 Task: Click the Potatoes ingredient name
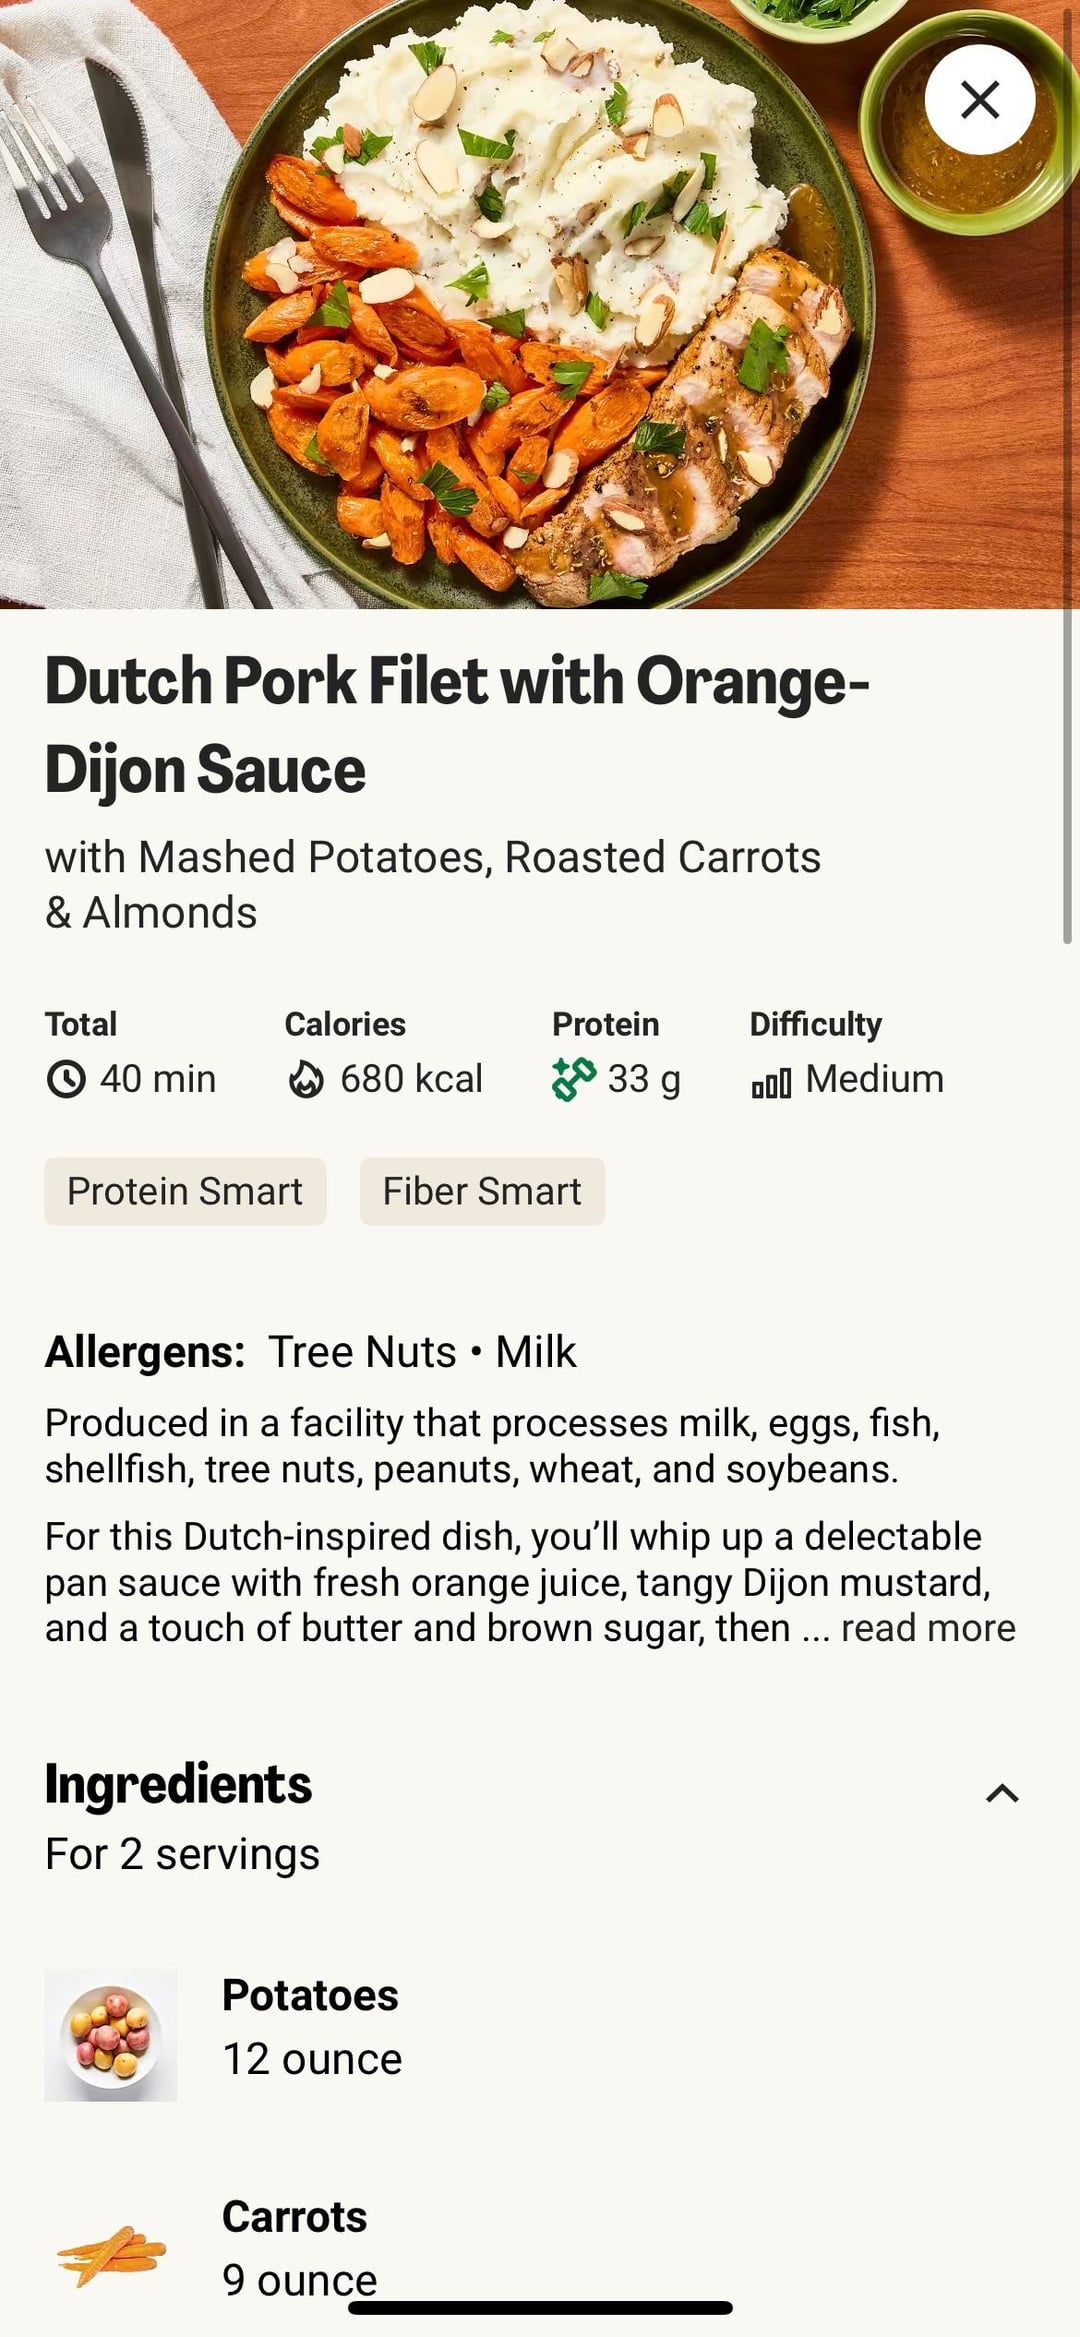click(x=310, y=1995)
